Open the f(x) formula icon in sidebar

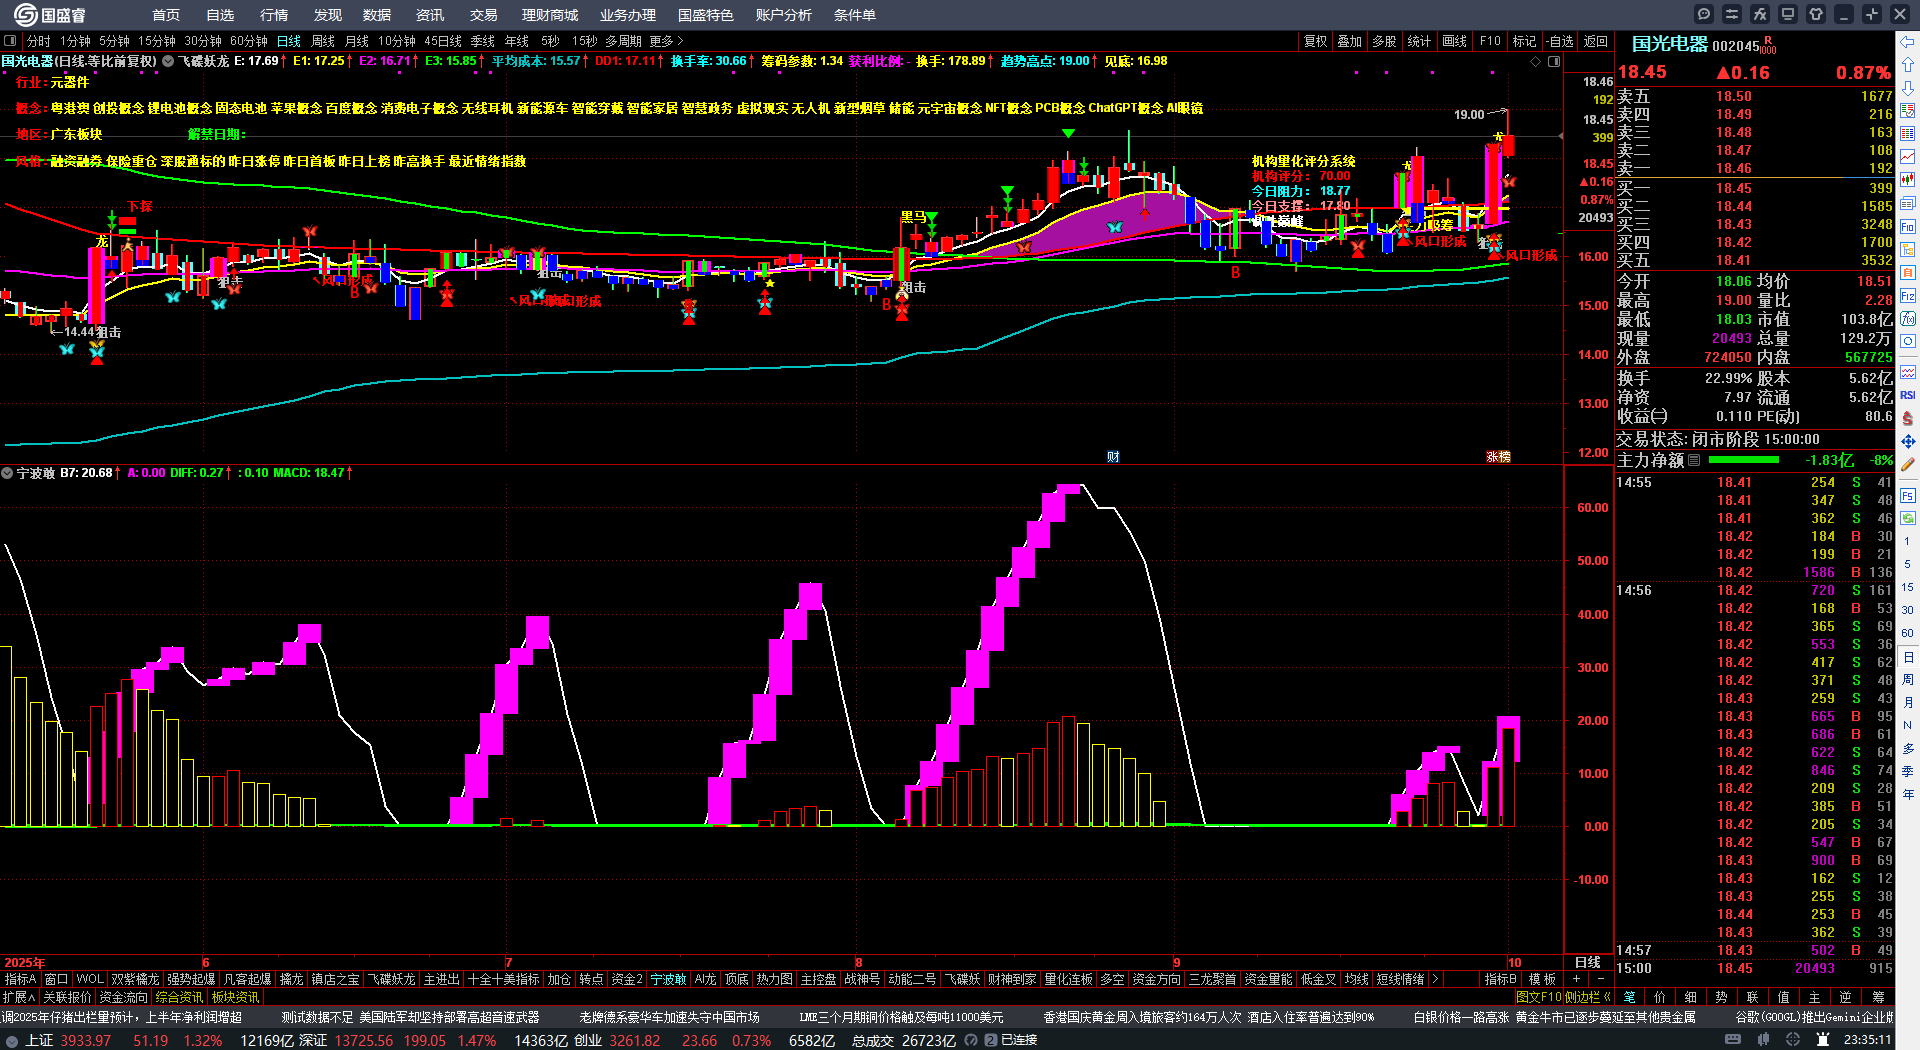(x=1908, y=319)
